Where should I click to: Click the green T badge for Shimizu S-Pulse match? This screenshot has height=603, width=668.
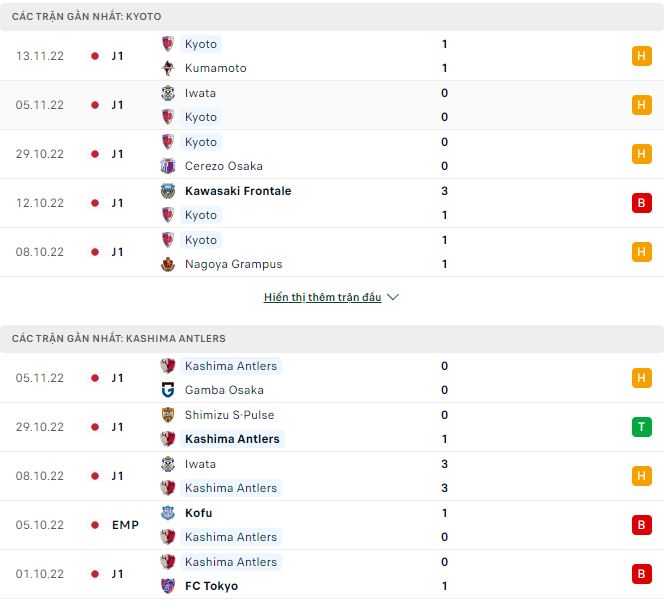pyautogui.click(x=641, y=427)
